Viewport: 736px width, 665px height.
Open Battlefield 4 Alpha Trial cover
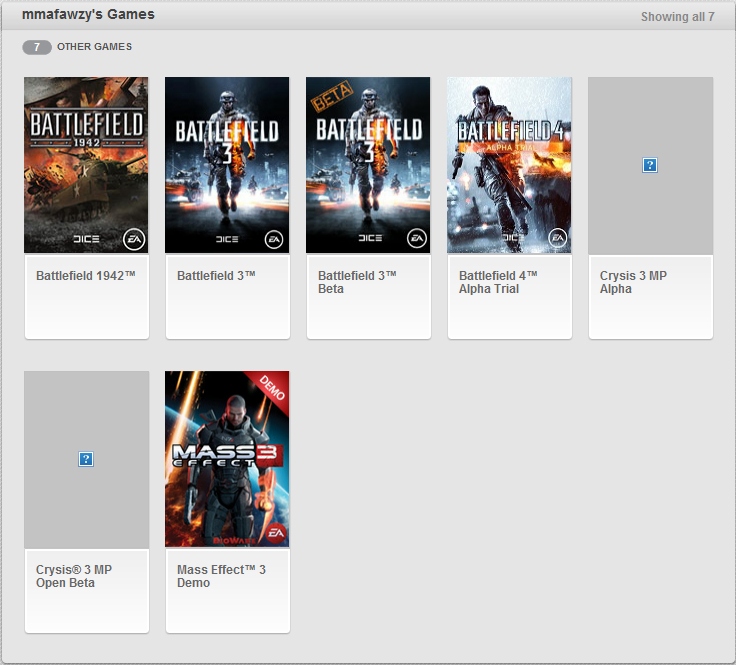click(x=509, y=165)
